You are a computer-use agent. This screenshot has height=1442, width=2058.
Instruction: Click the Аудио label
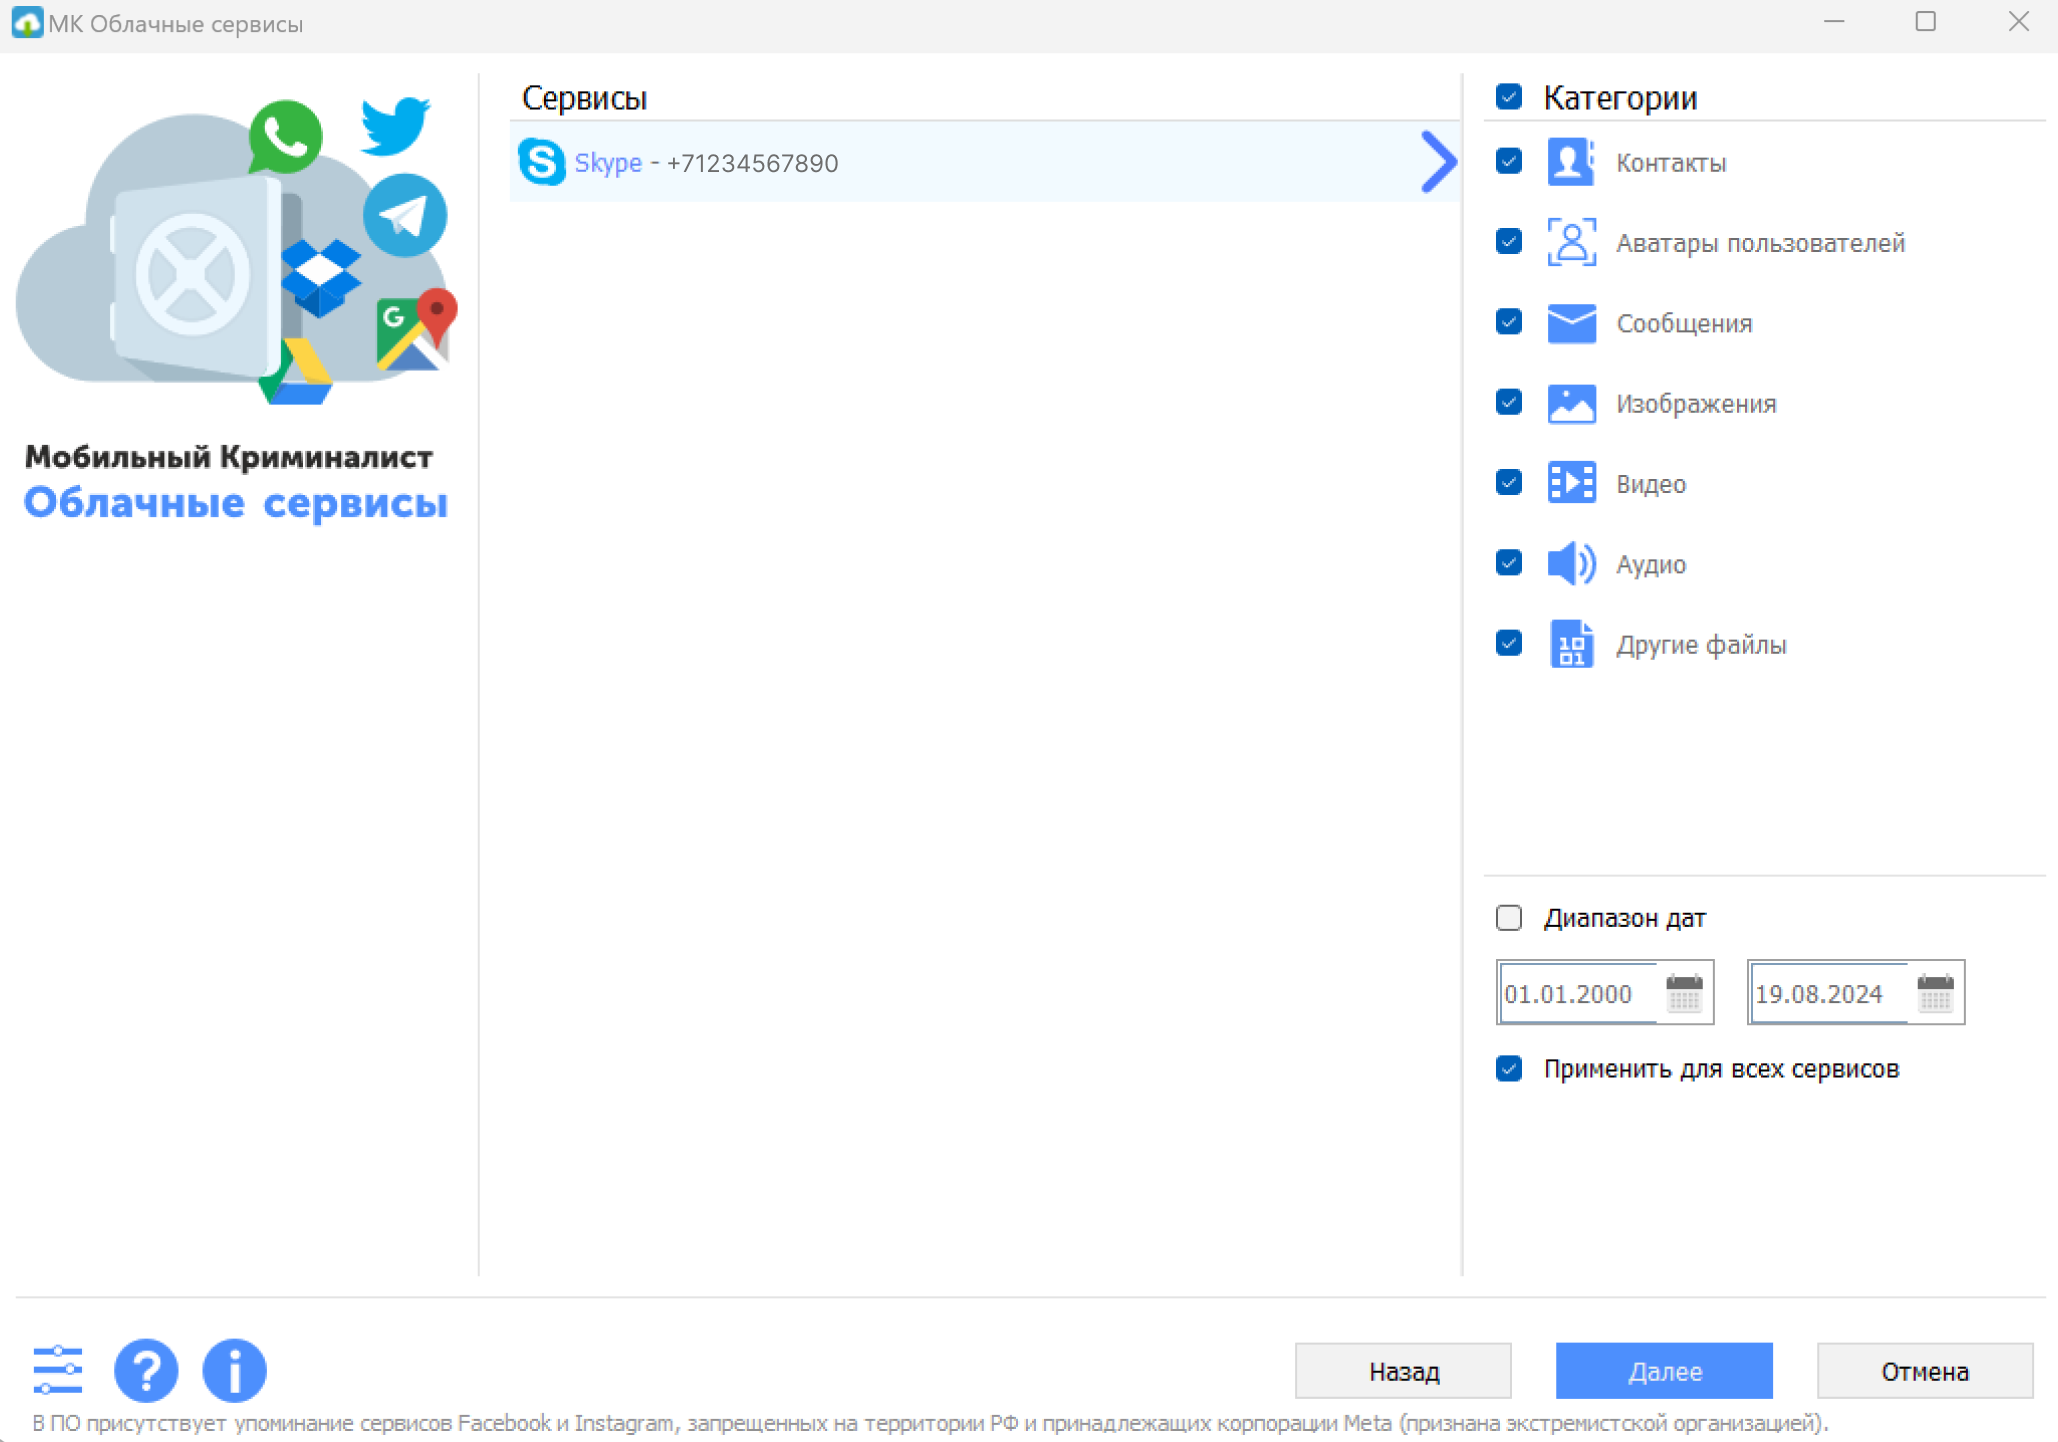pos(1651,565)
